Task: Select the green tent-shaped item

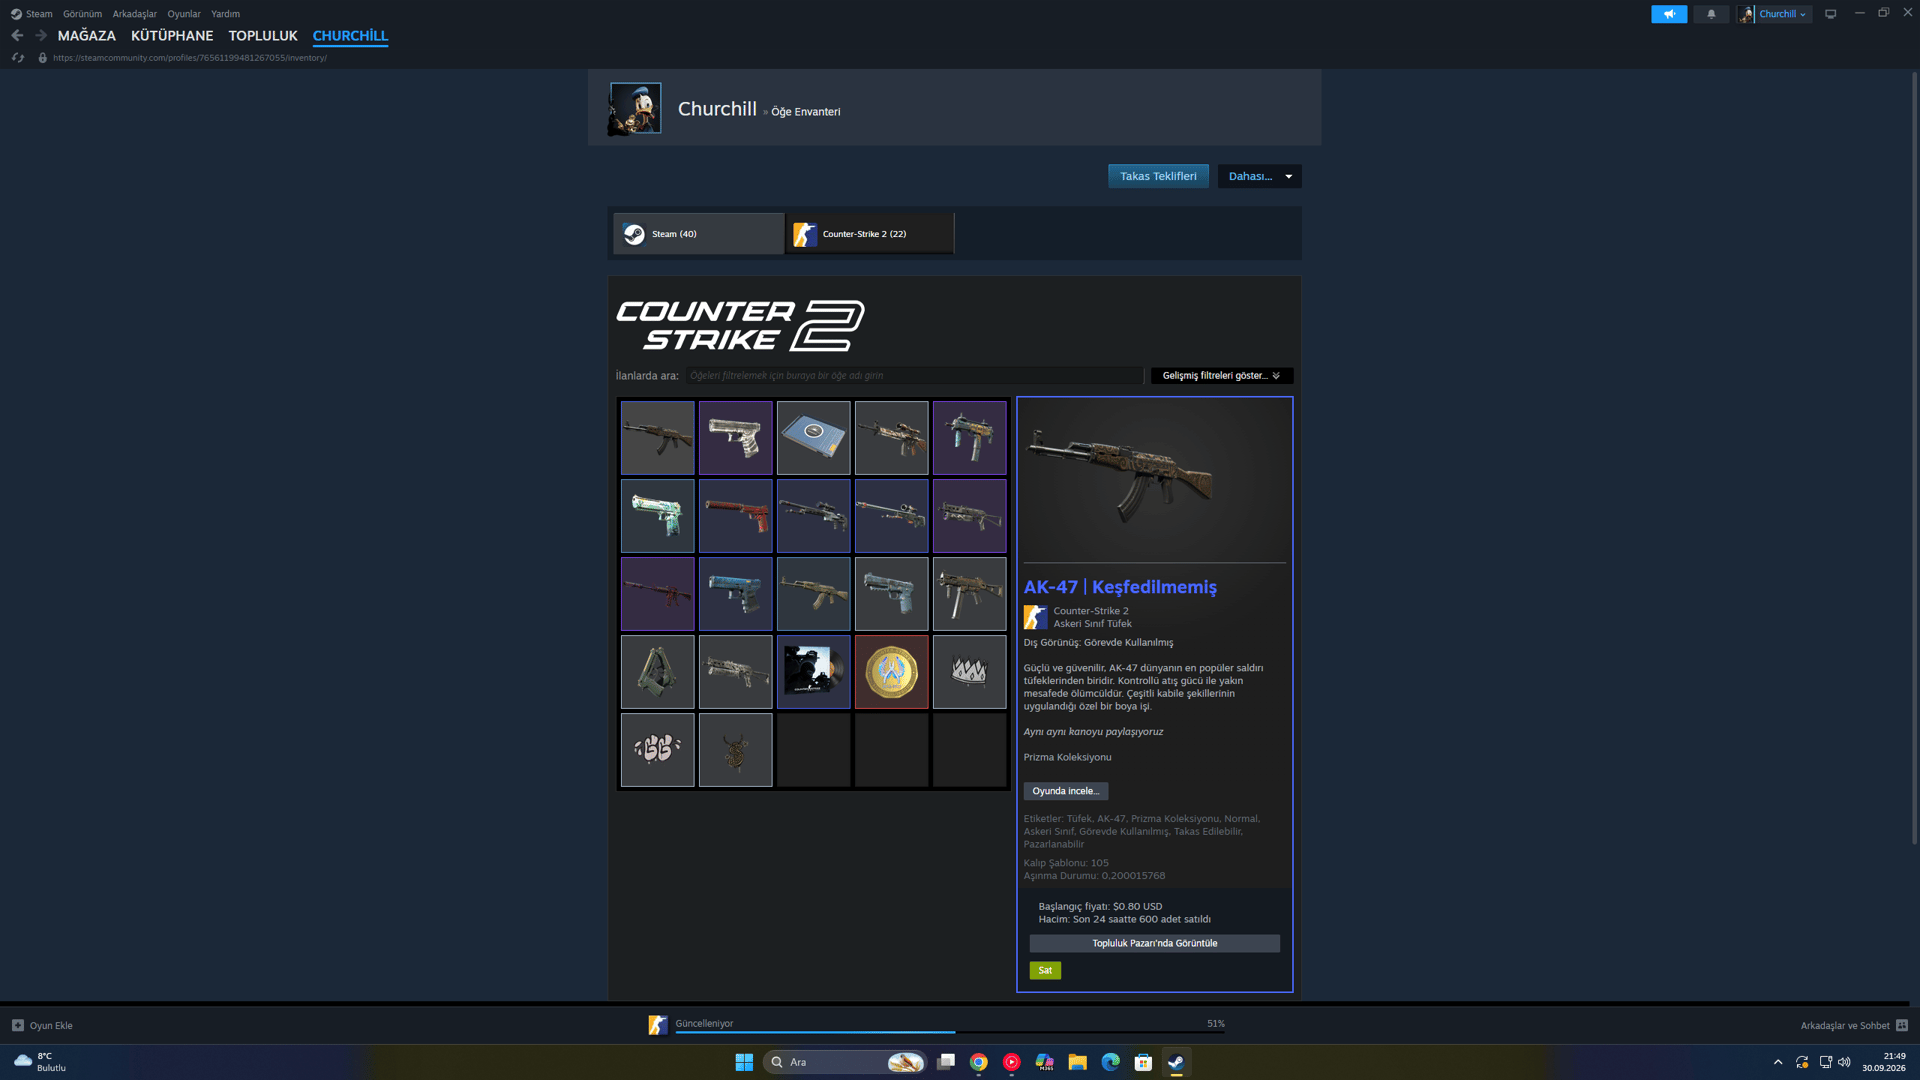Action: [x=657, y=672]
